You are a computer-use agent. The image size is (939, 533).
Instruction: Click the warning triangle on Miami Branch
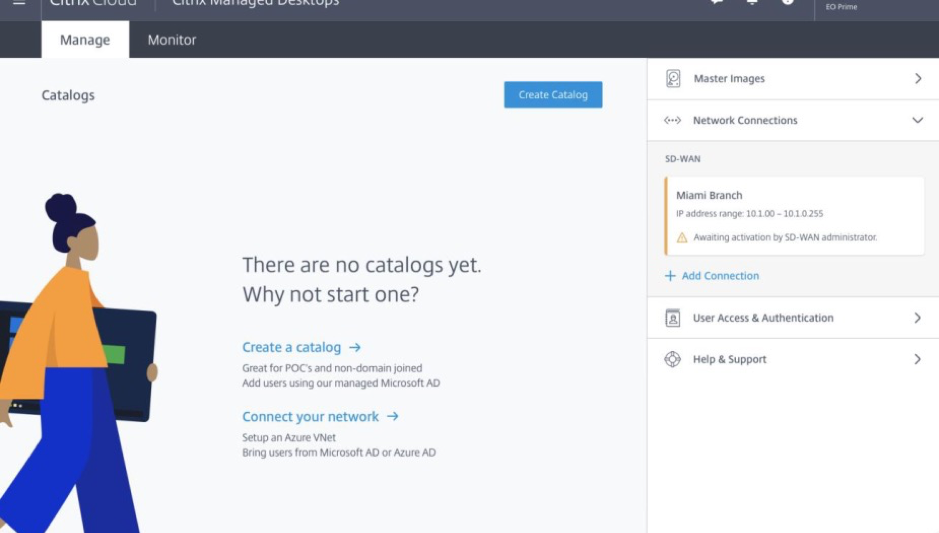click(681, 238)
